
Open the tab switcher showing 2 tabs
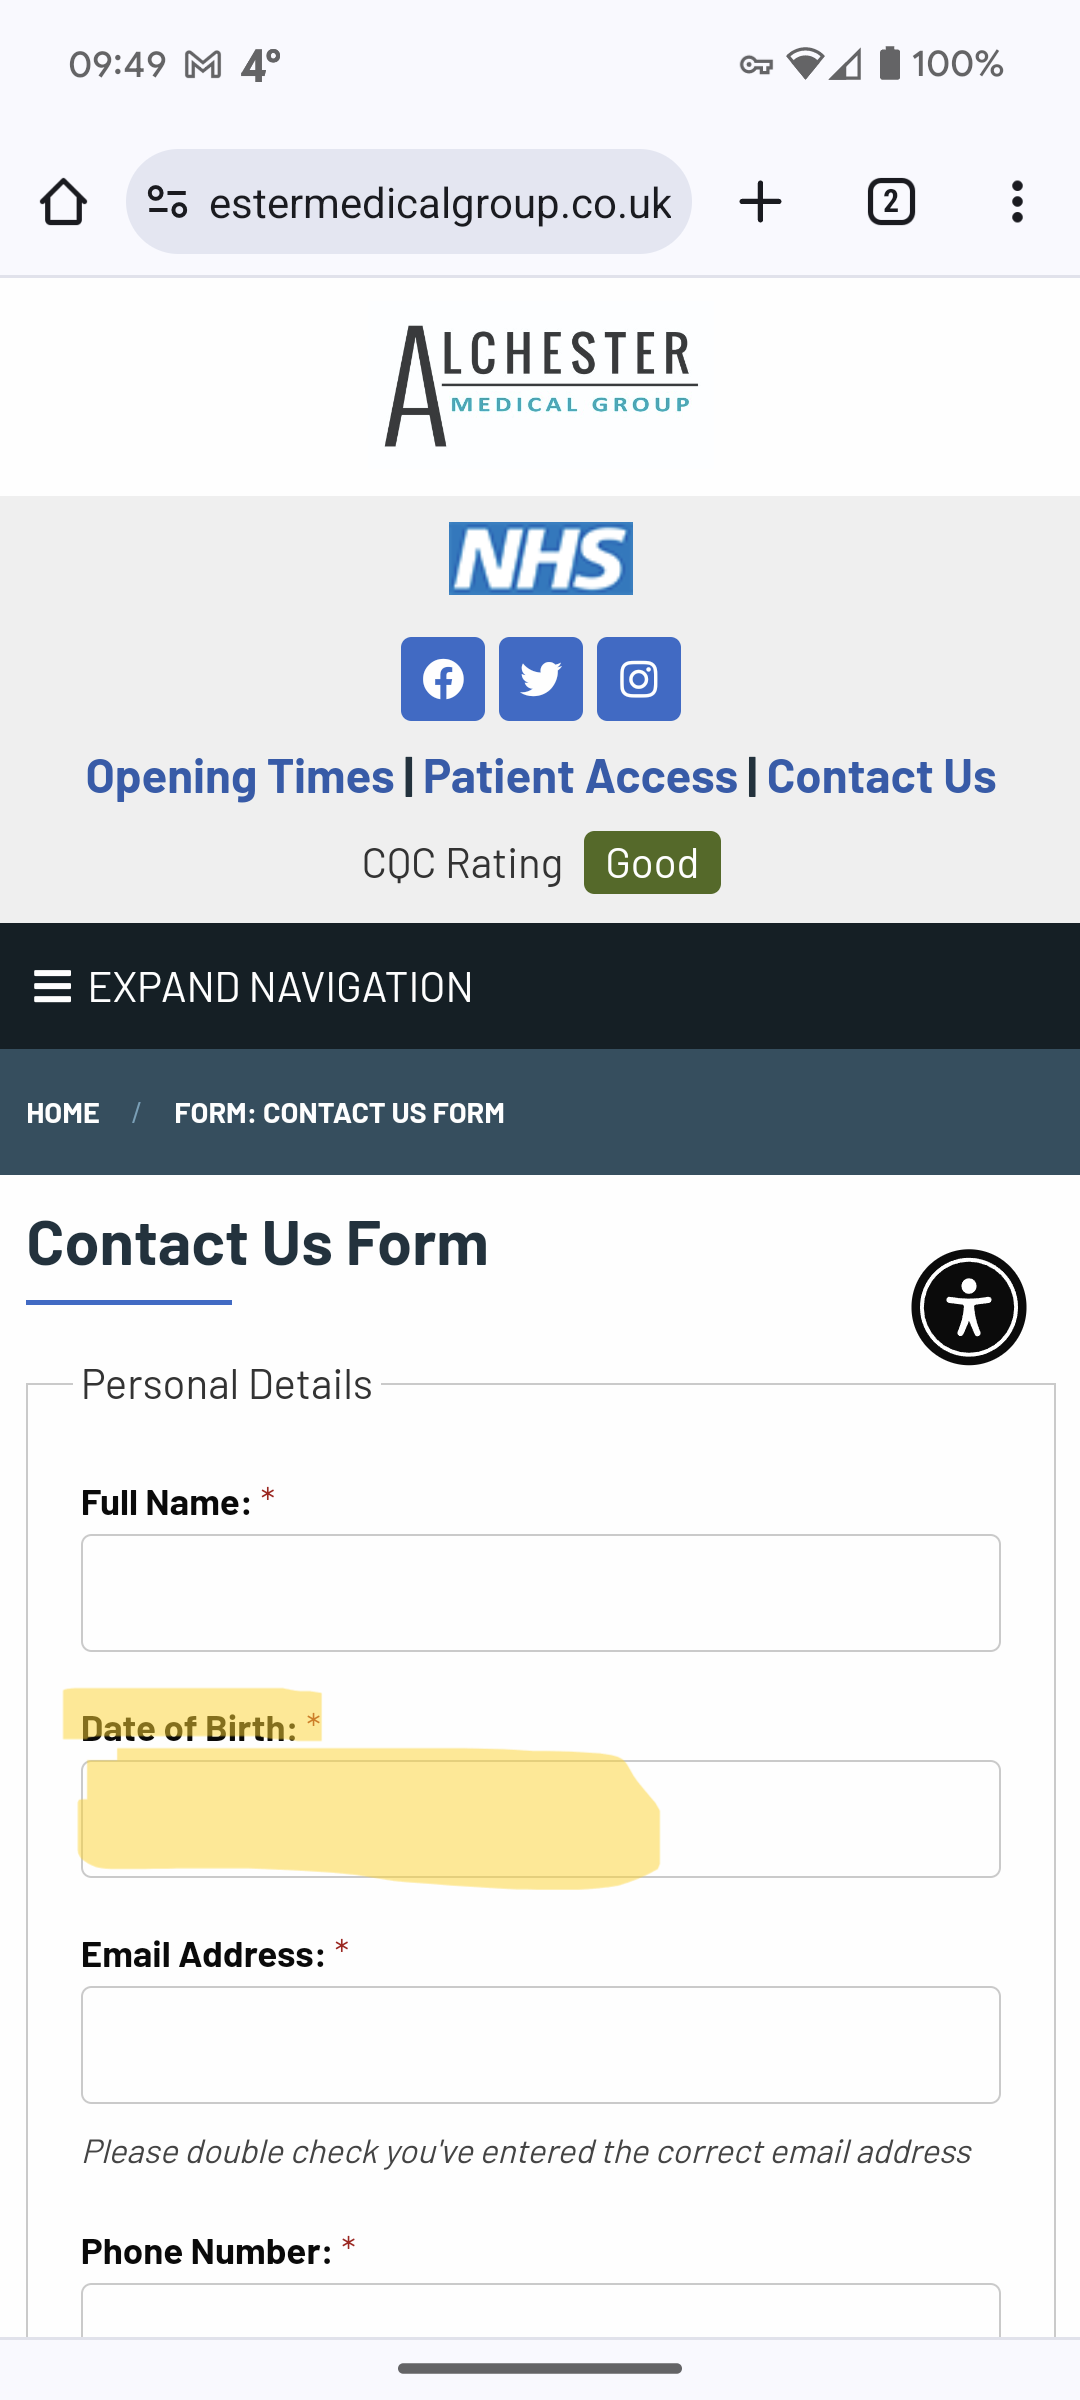[891, 202]
